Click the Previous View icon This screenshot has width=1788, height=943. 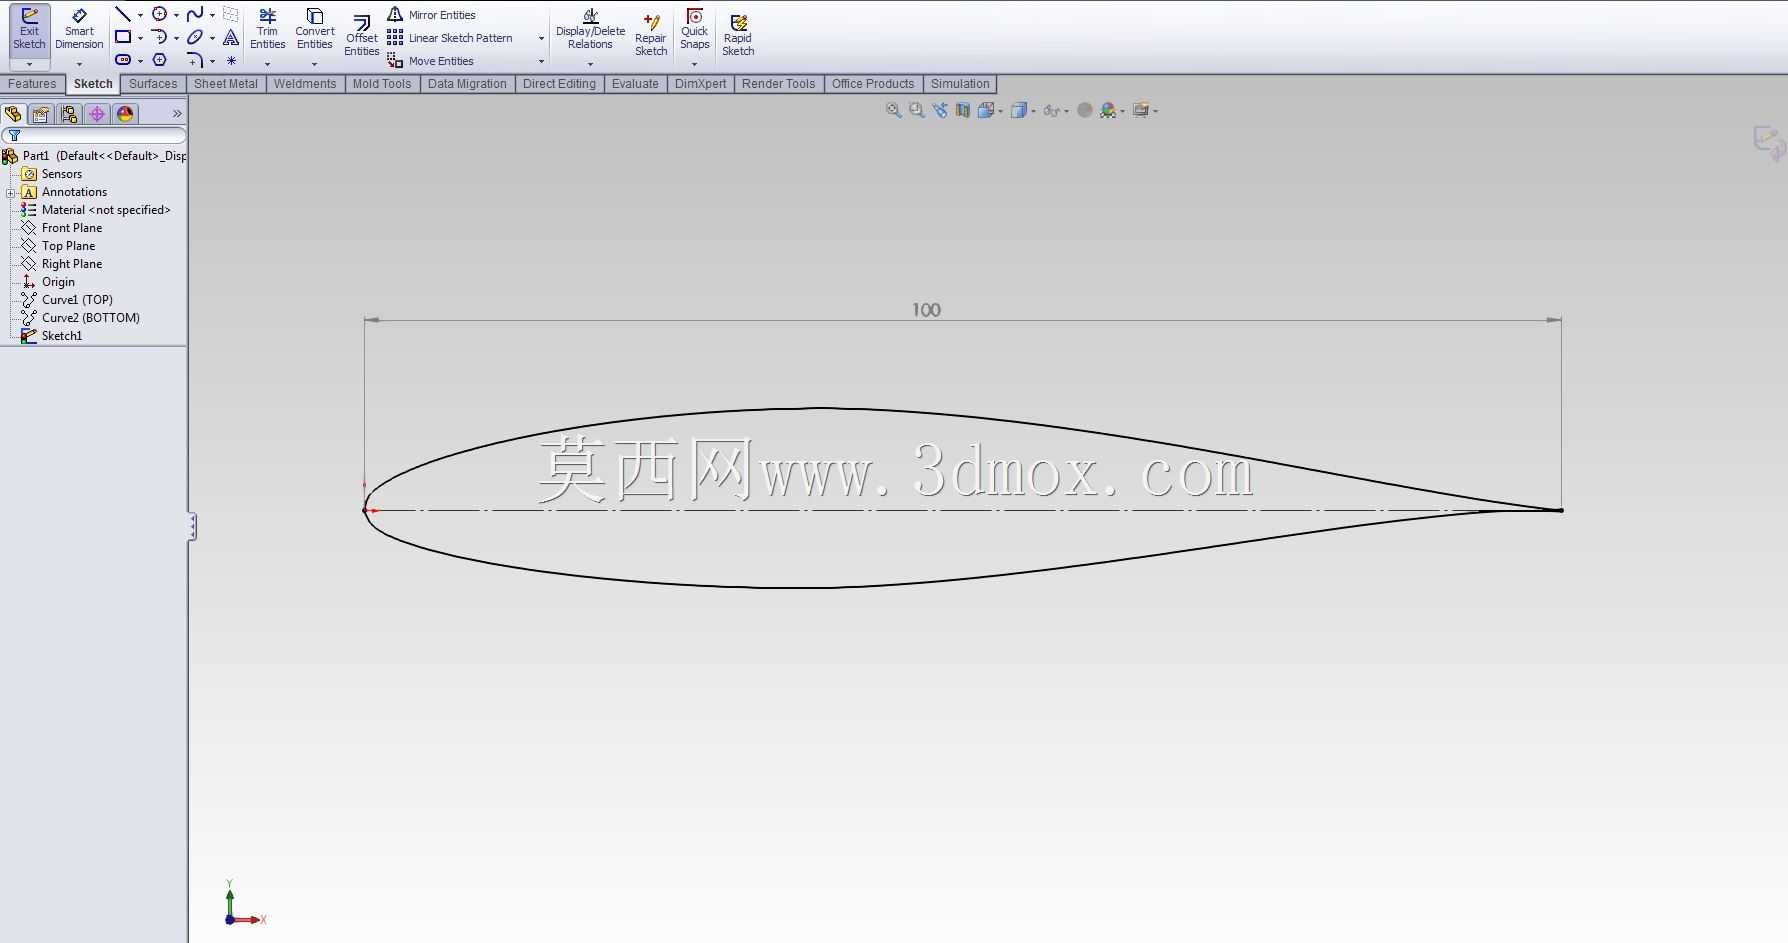tap(940, 110)
